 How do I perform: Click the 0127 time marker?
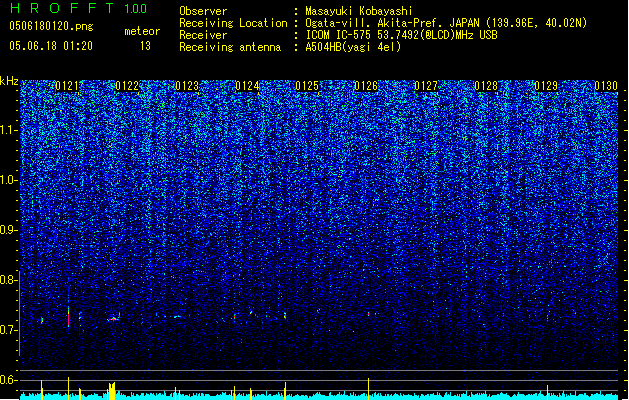click(426, 86)
